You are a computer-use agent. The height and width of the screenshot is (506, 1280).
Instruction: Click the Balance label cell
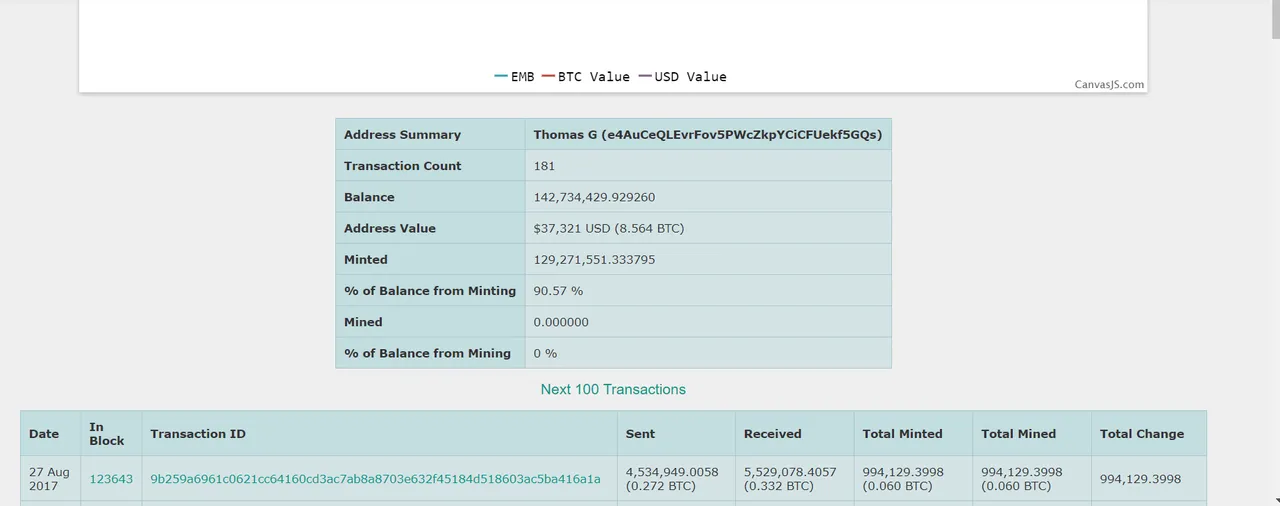(x=430, y=197)
